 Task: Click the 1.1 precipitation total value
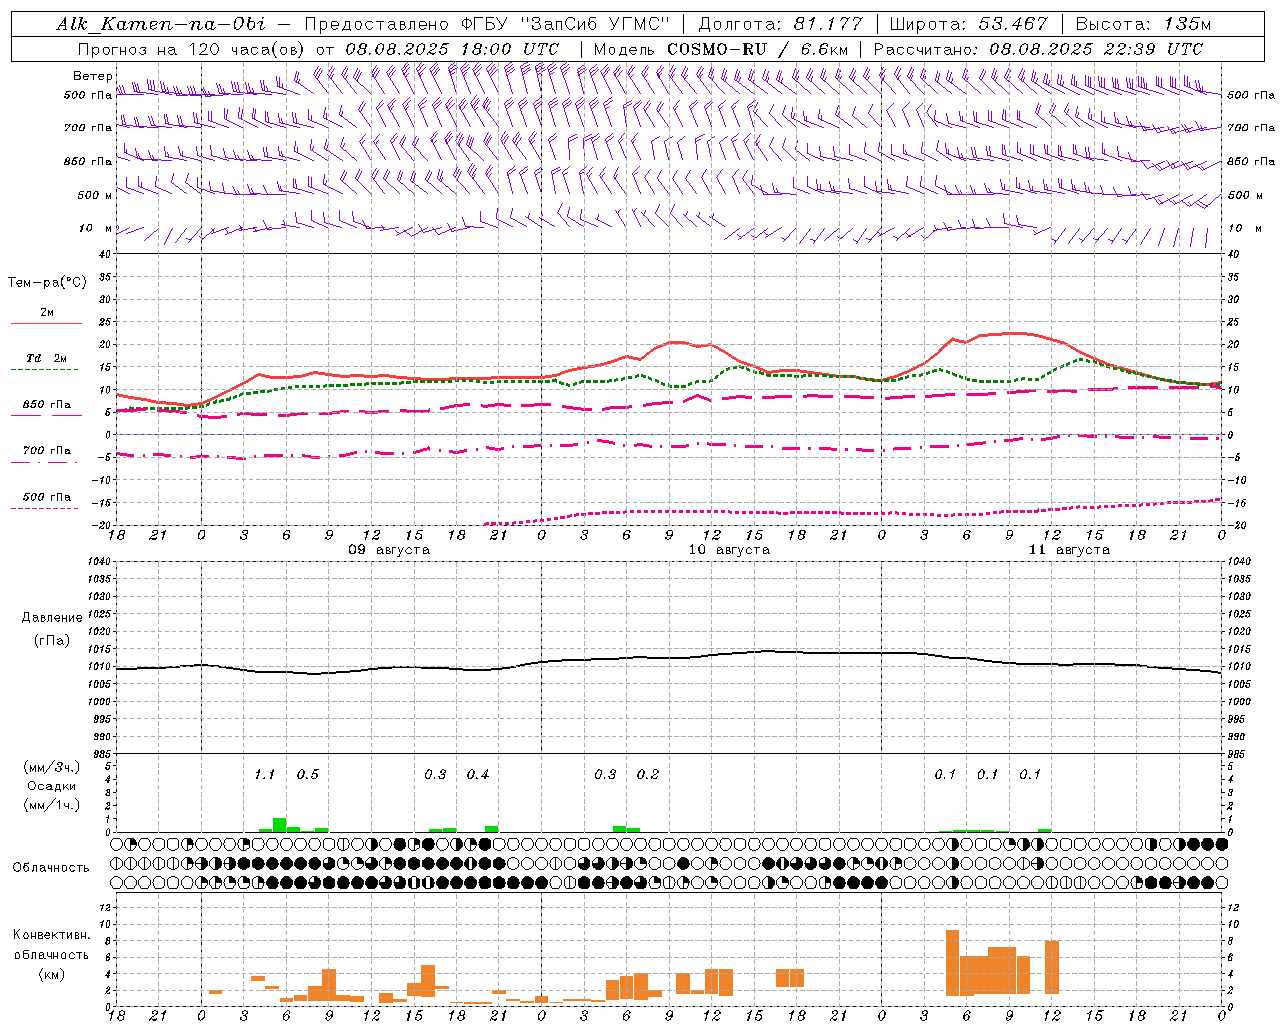click(264, 775)
